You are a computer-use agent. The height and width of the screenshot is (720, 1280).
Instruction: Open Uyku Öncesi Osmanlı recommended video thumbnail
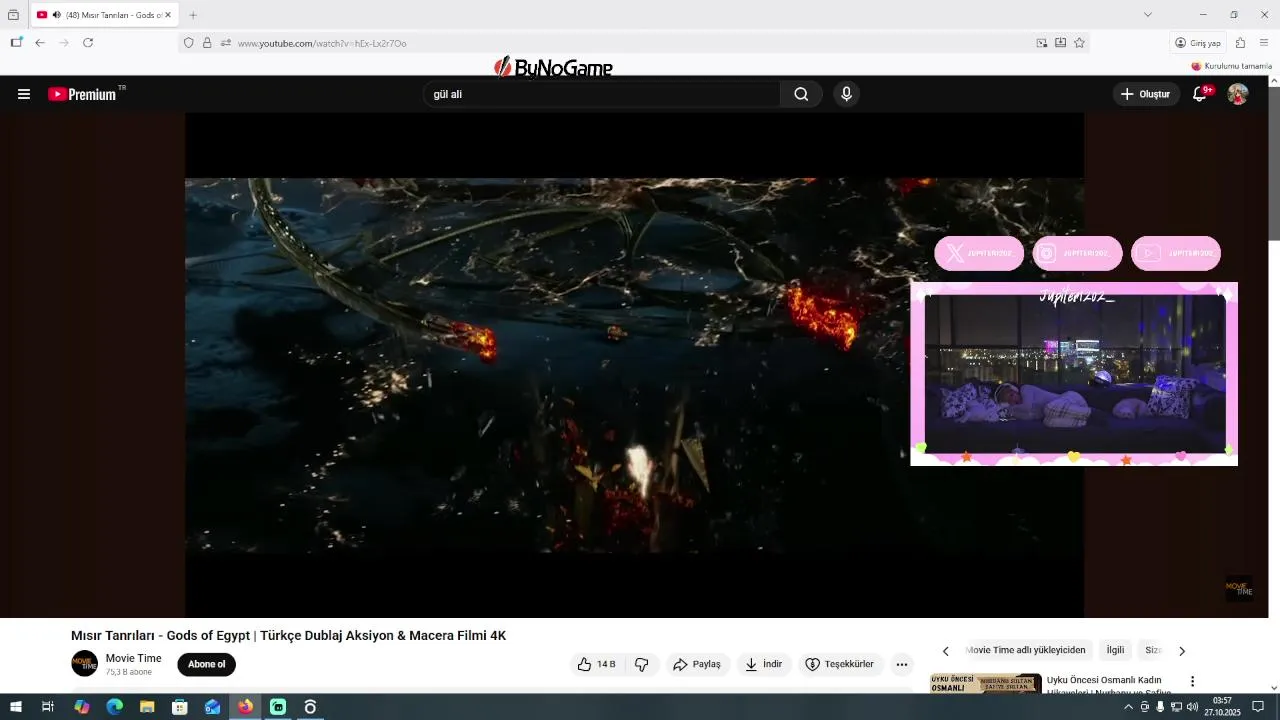tap(986, 684)
